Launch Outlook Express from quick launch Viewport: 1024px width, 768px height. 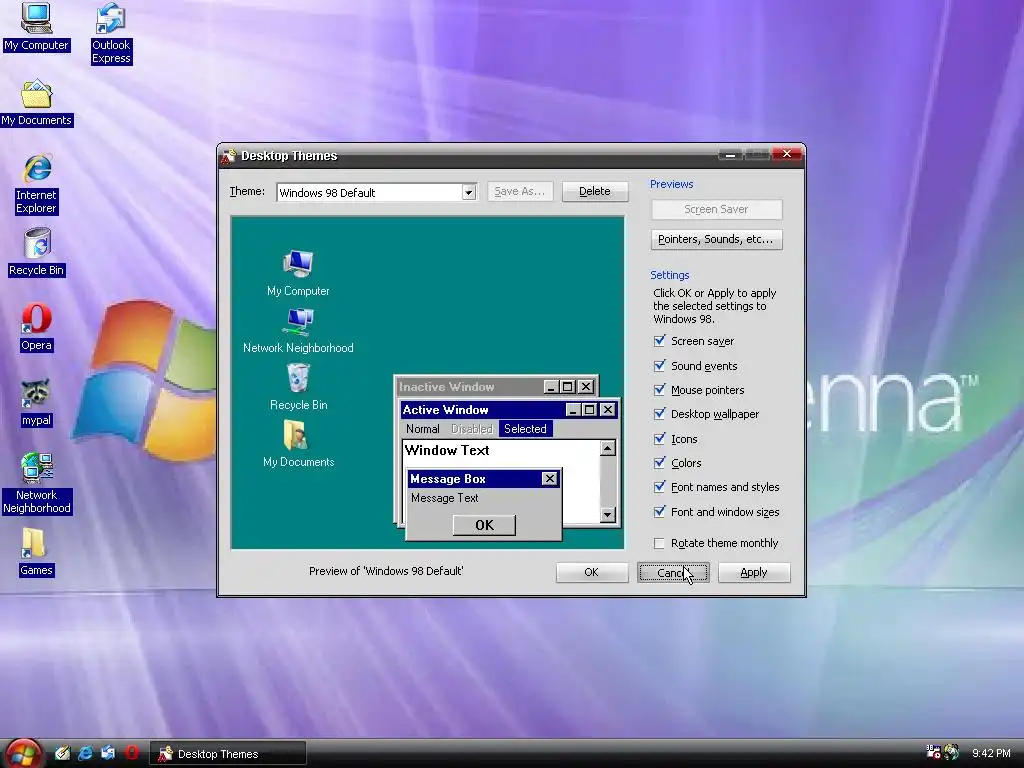pyautogui.click(x=108, y=753)
